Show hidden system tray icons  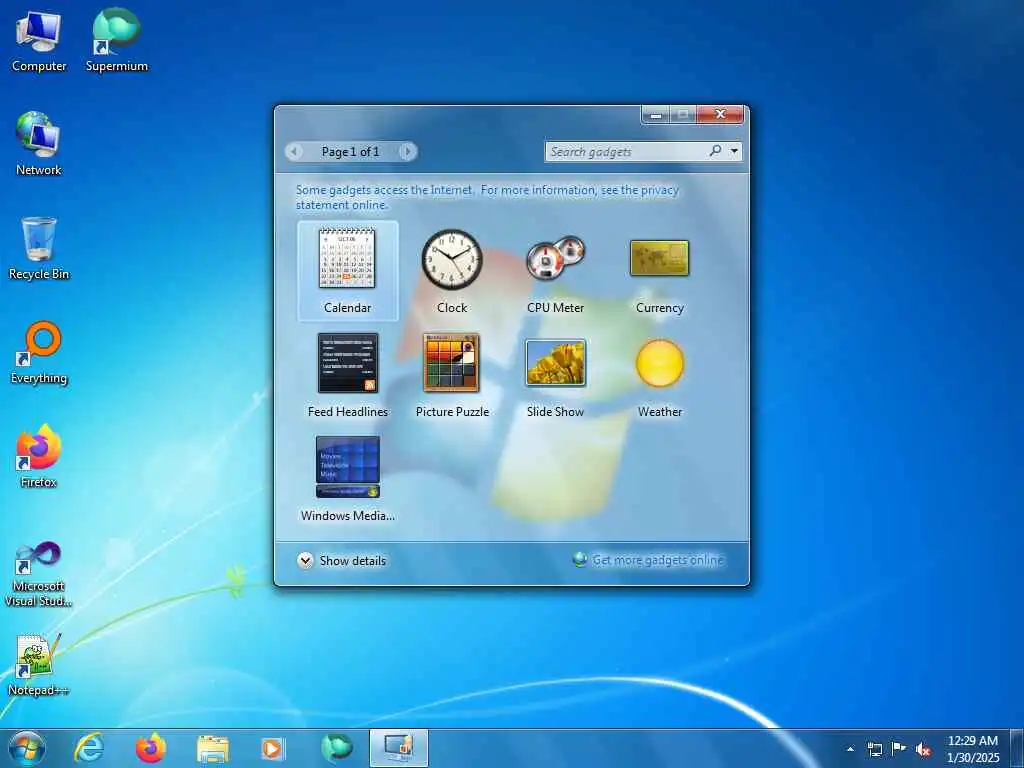850,749
